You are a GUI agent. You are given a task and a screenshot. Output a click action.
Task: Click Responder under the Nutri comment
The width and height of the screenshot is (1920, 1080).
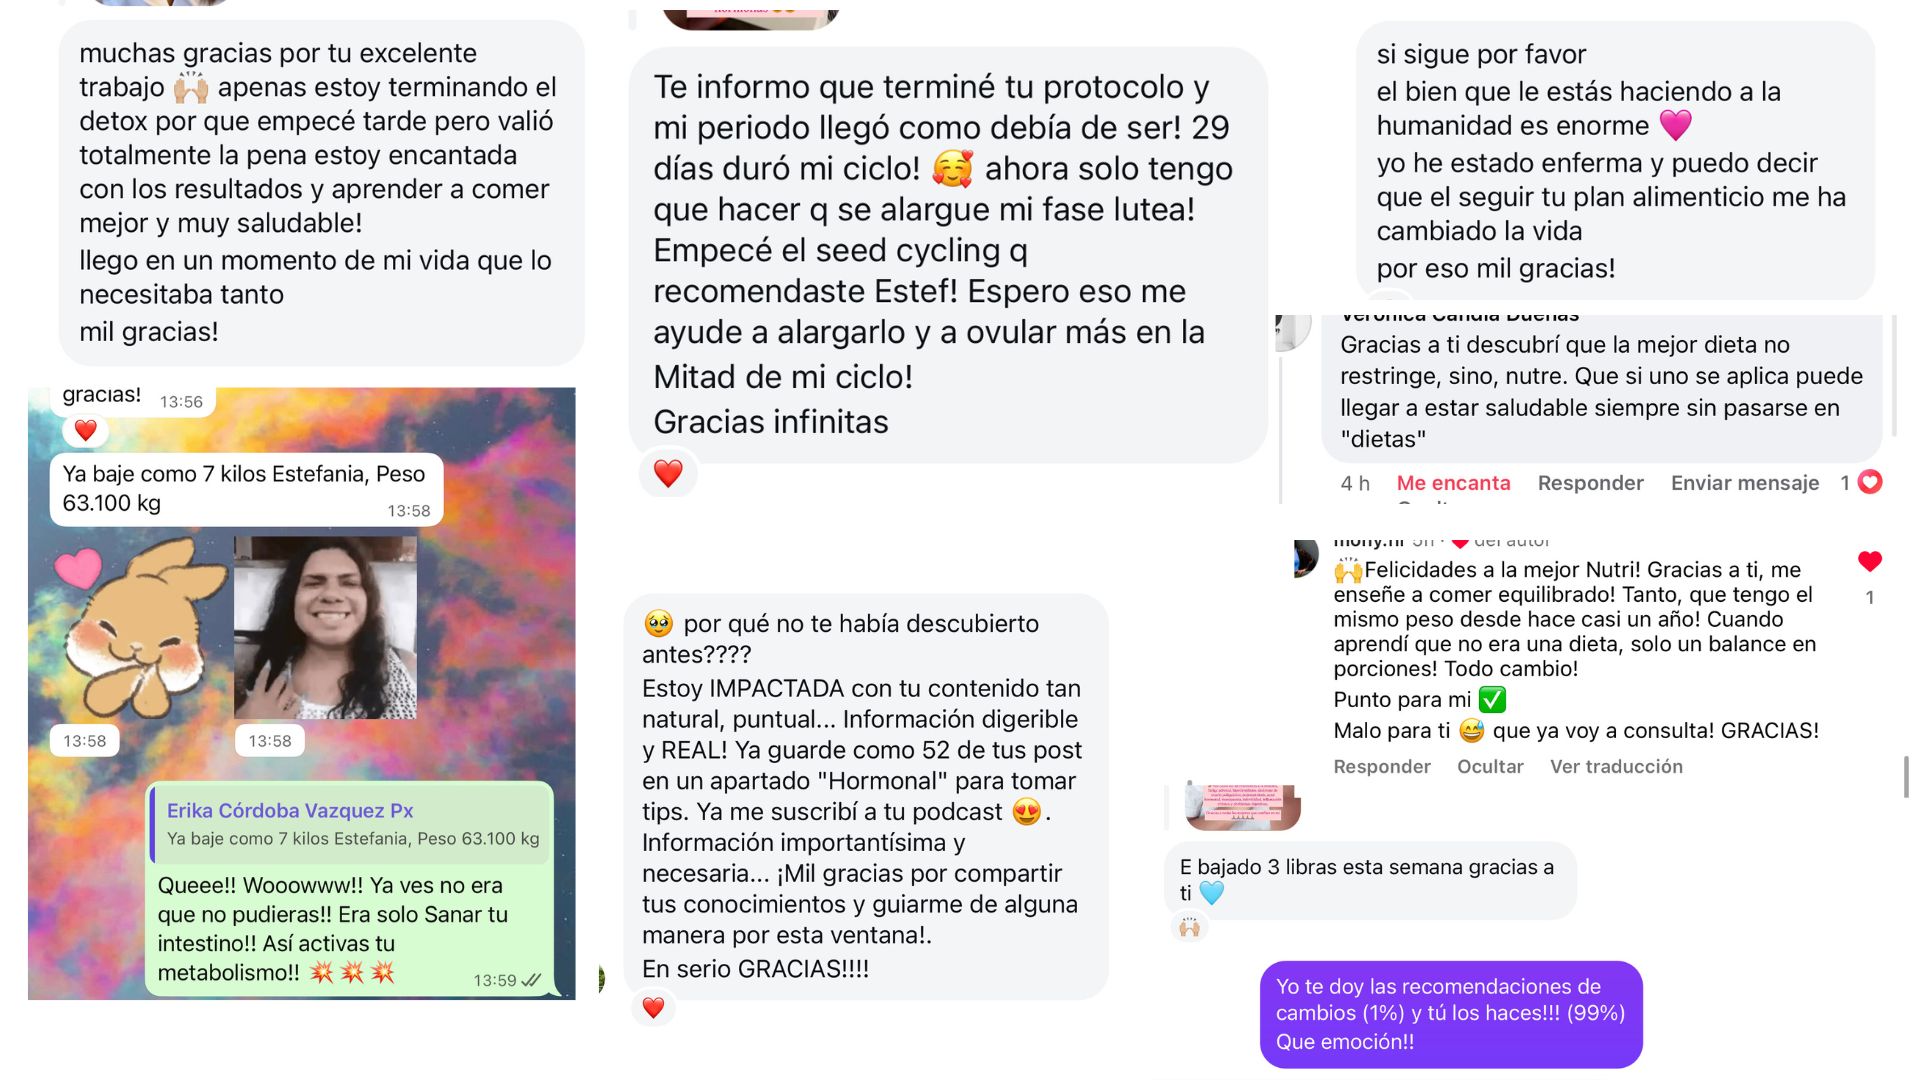point(1381,766)
